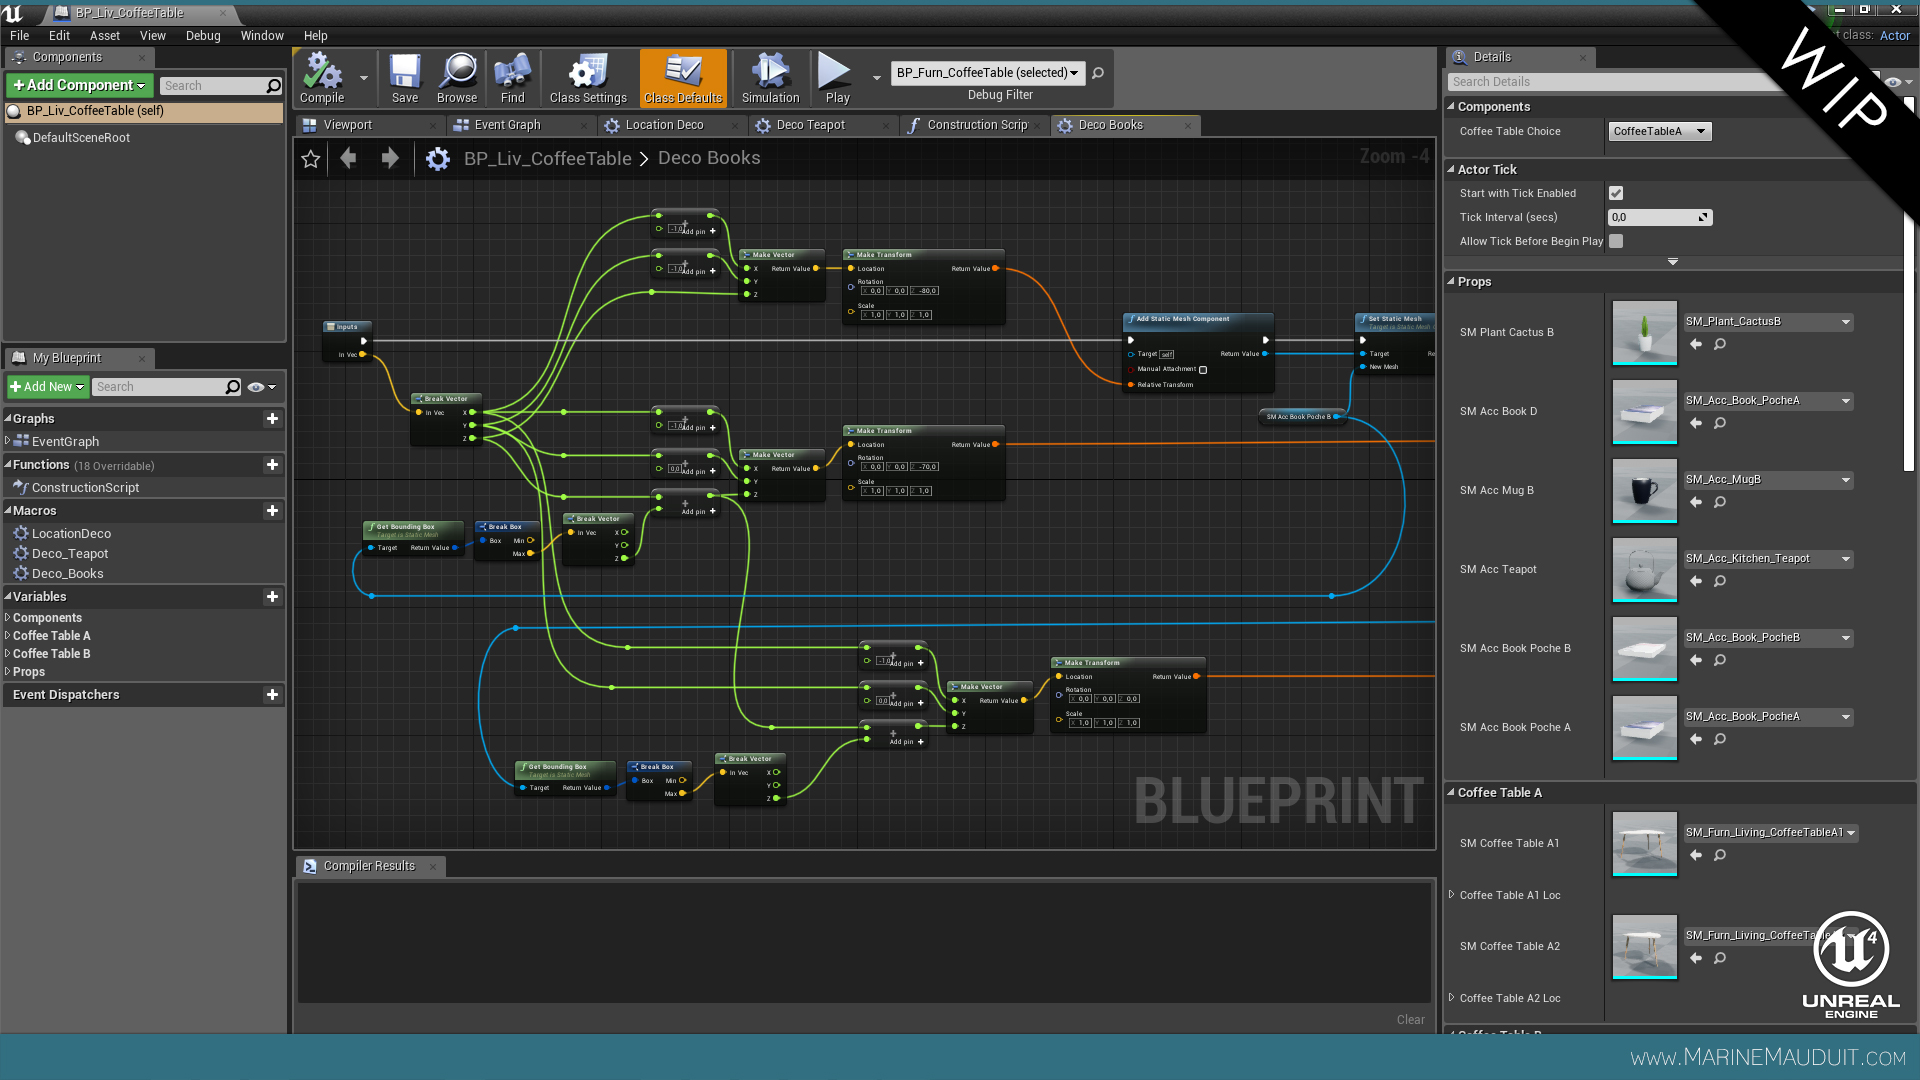Open the Asset menu
The height and width of the screenshot is (1080, 1920).
pyautogui.click(x=105, y=35)
